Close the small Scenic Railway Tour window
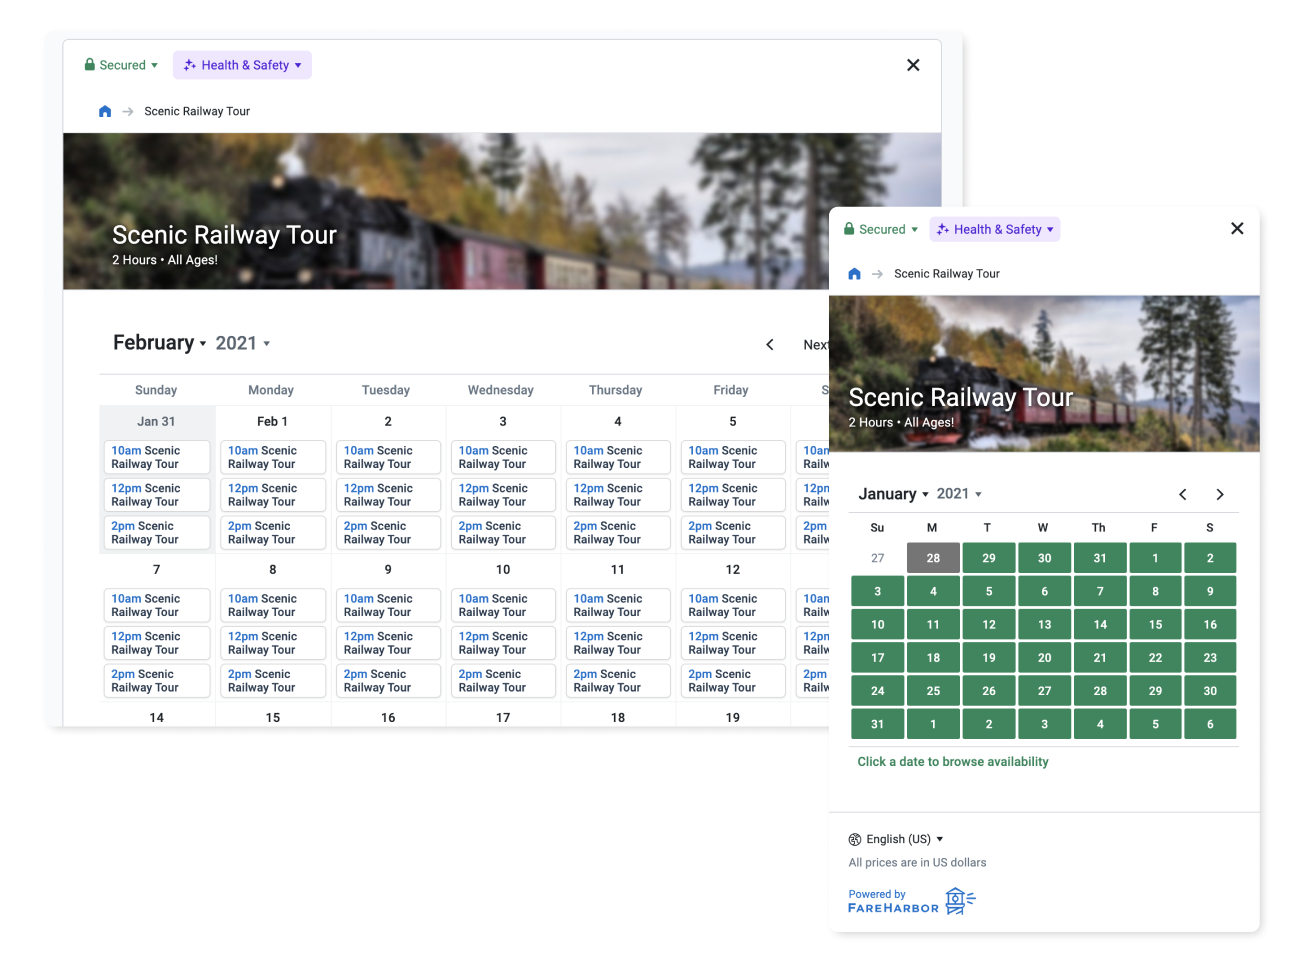 coord(1237,228)
